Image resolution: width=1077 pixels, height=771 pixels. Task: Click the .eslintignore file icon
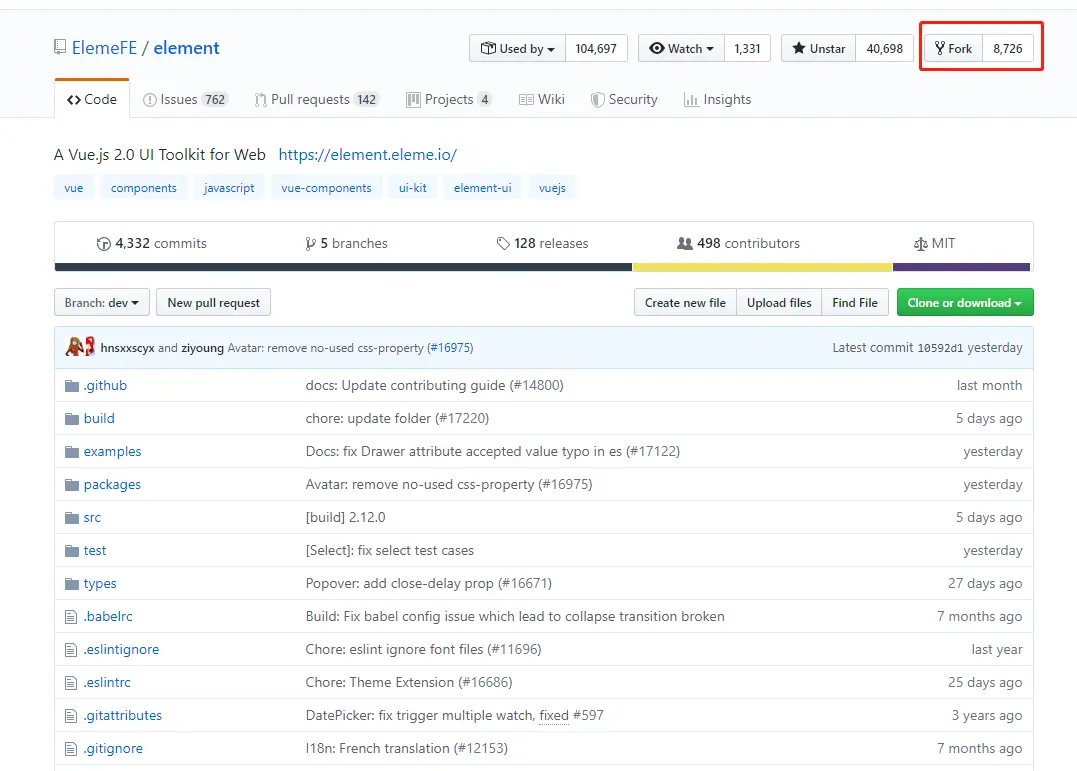tap(71, 649)
